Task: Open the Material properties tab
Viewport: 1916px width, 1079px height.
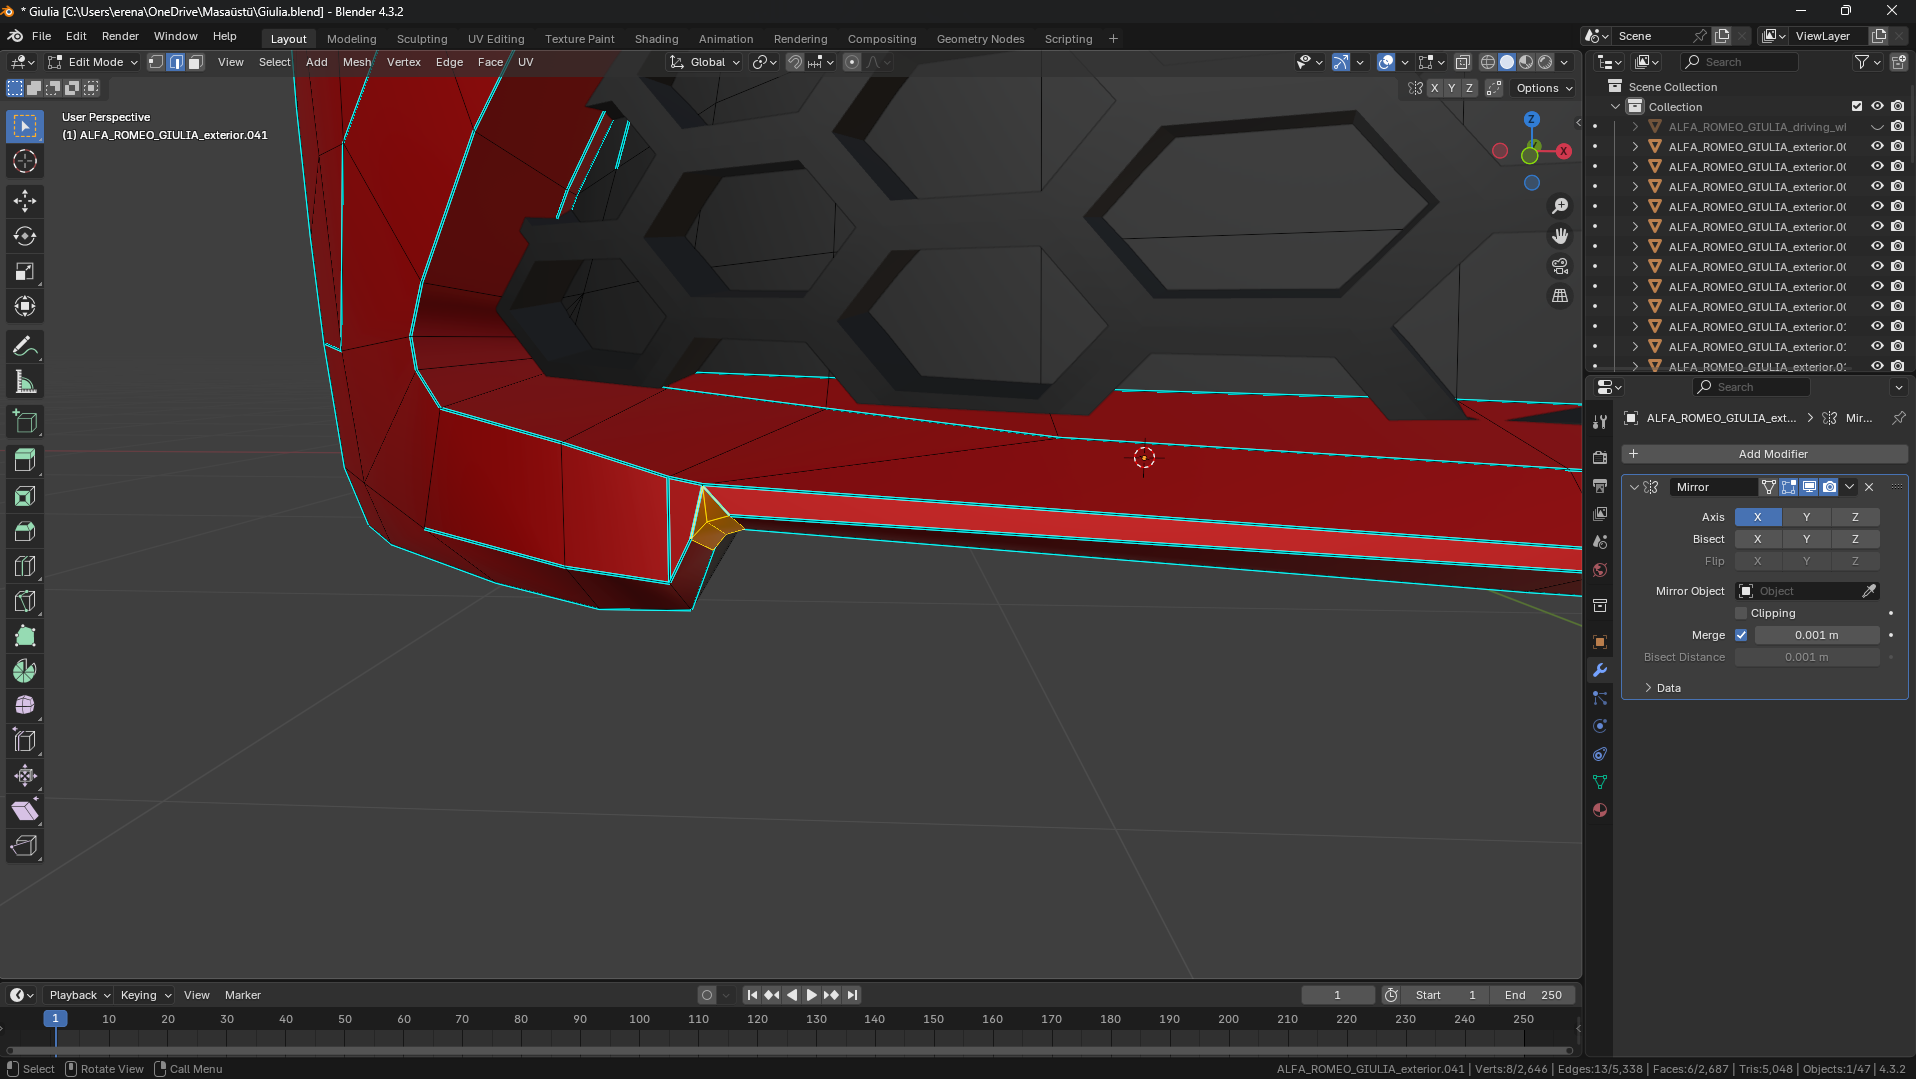Action: click(x=1600, y=810)
